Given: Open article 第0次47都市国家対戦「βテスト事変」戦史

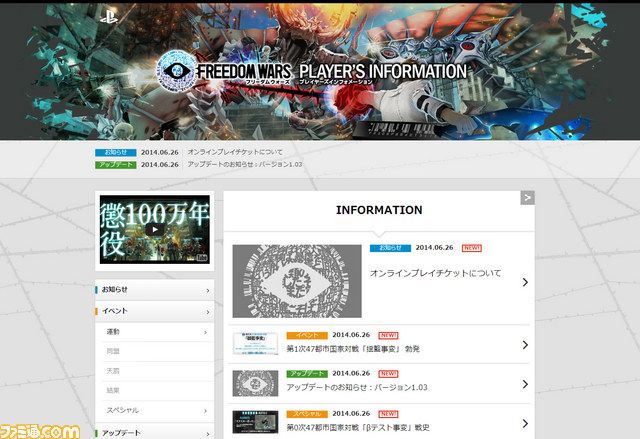Looking at the screenshot, I should pos(358,427).
